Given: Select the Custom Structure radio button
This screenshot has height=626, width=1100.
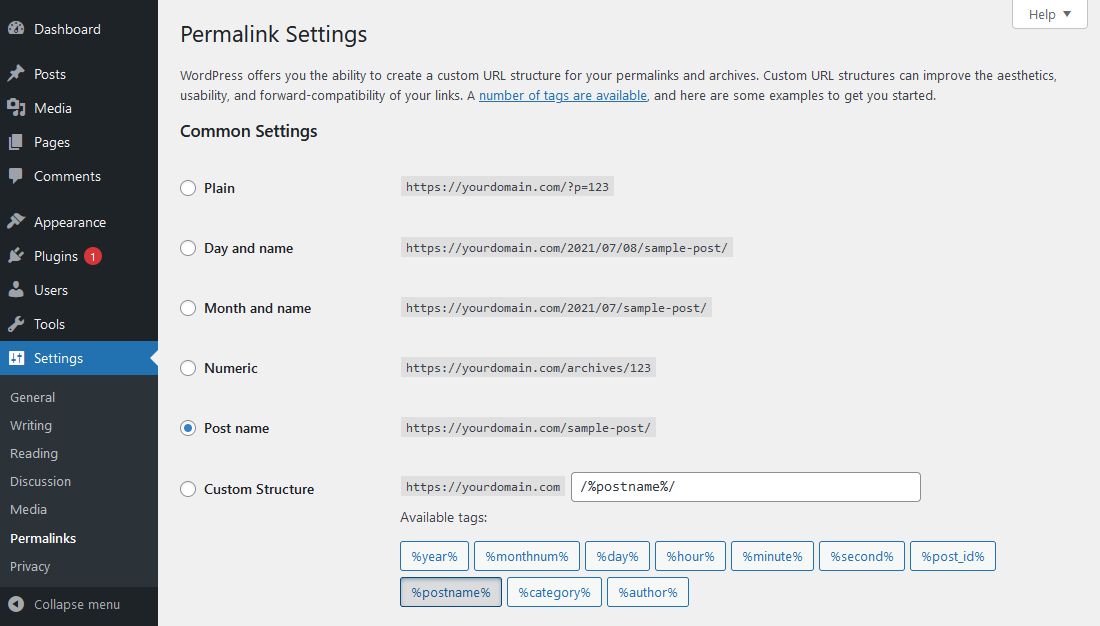Looking at the screenshot, I should pyautogui.click(x=188, y=489).
